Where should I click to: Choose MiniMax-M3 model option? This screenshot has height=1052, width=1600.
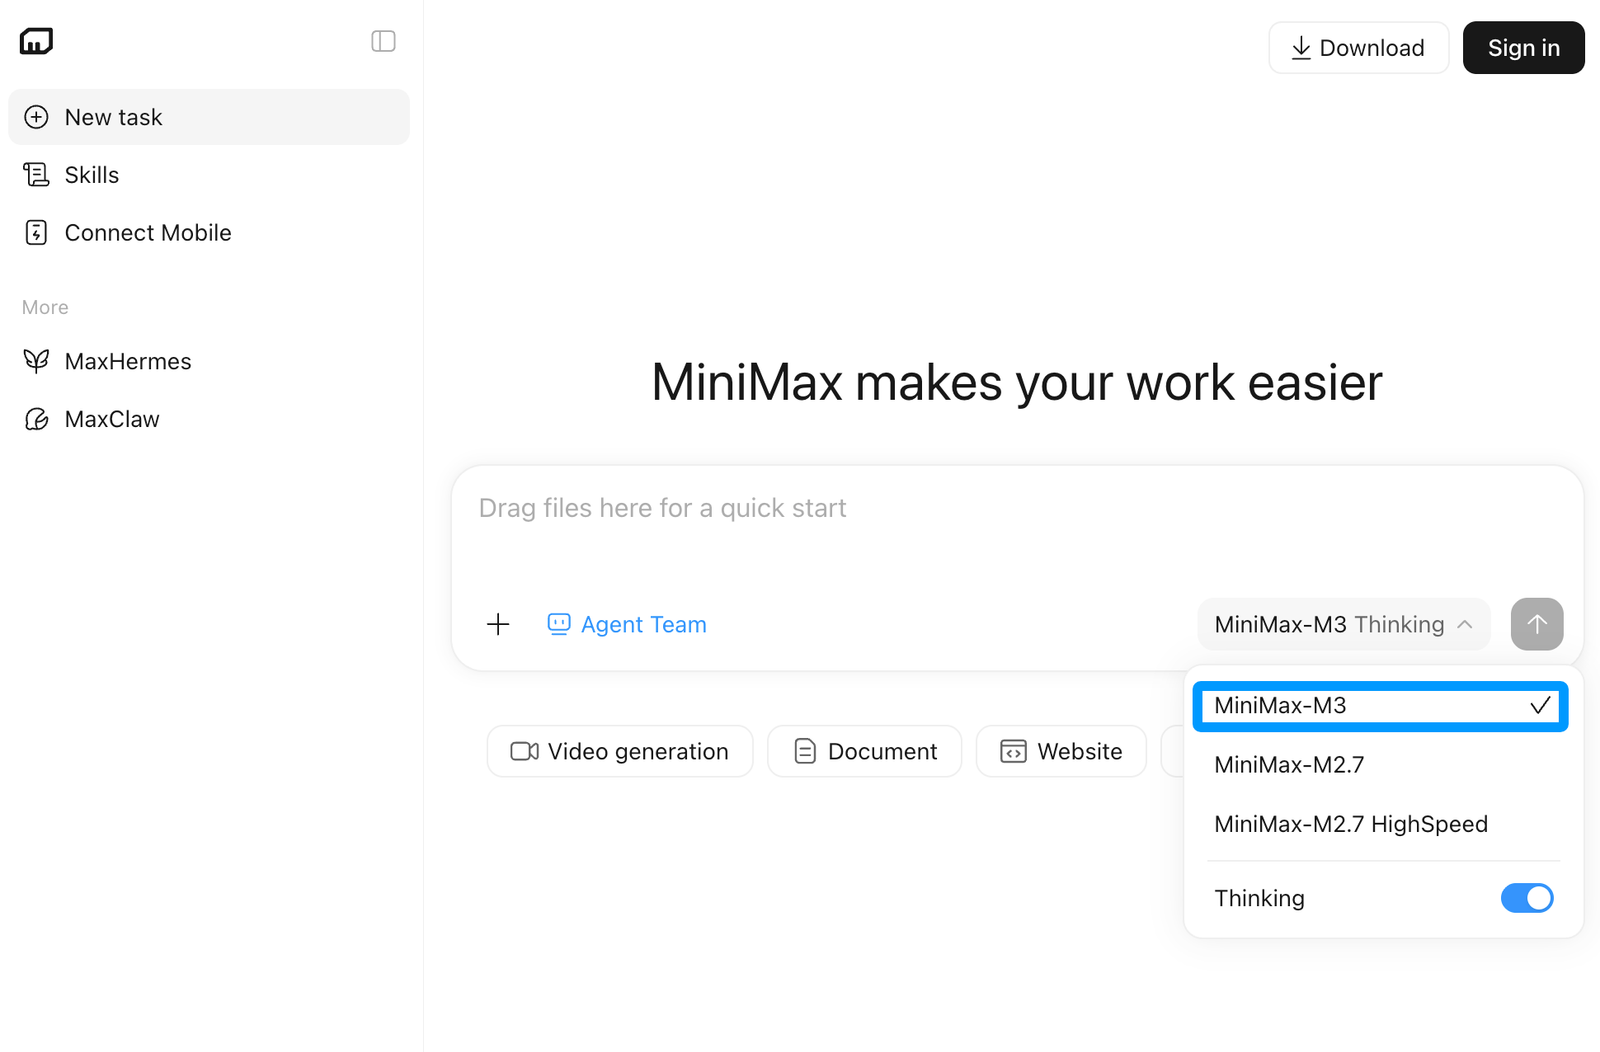pyautogui.click(x=1381, y=706)
